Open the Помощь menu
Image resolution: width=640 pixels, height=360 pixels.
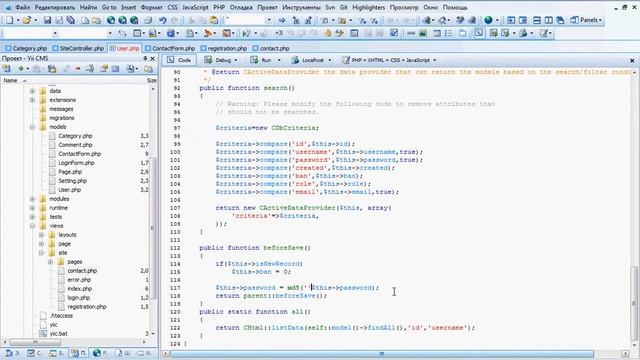pyautogui.click(x=455, y=7)
